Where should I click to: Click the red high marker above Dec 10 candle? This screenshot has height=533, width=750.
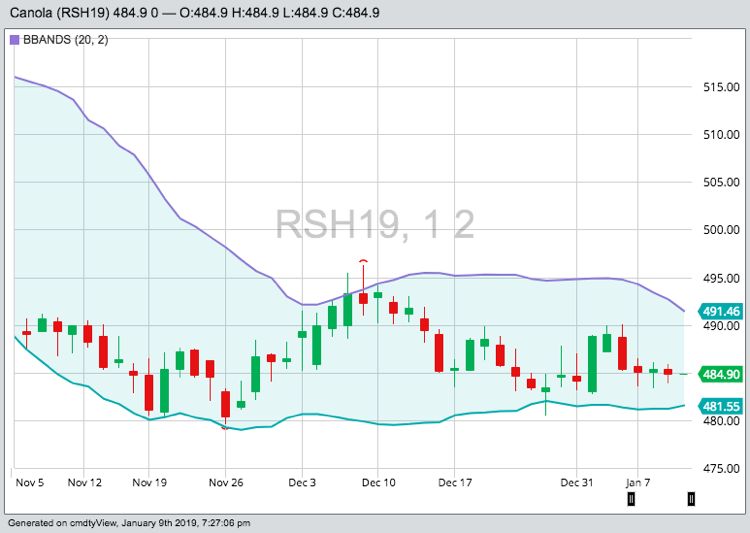pos(364,261)
